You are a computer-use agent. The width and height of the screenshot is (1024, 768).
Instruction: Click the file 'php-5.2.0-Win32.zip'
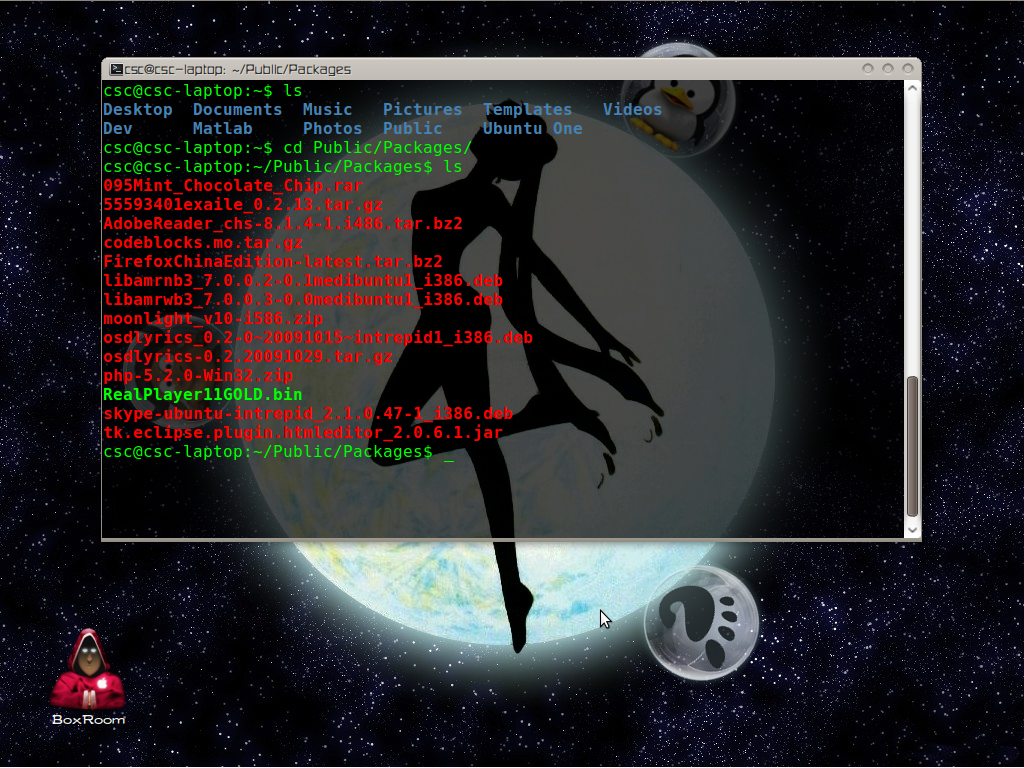point(198,376)
